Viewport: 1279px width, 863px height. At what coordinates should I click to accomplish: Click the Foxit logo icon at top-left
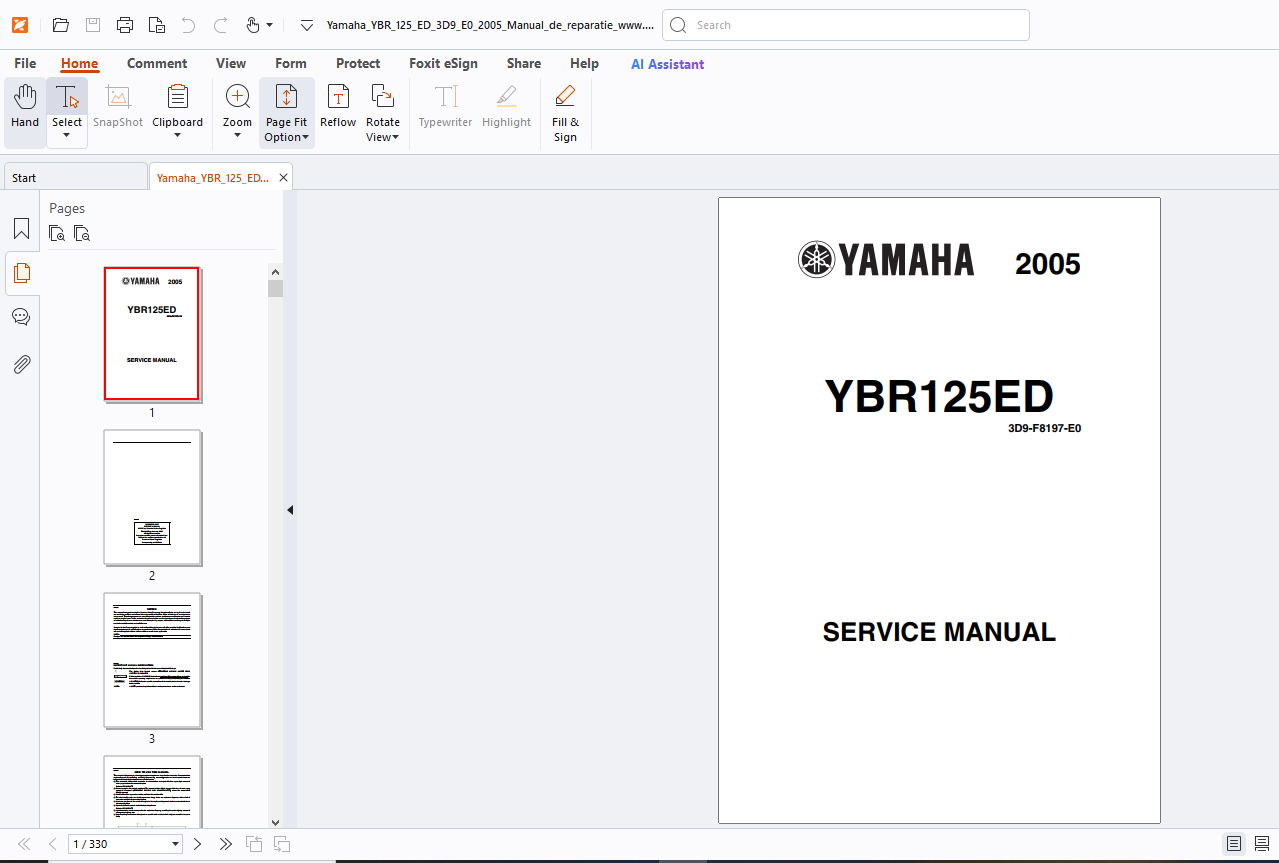pos(20,25)
